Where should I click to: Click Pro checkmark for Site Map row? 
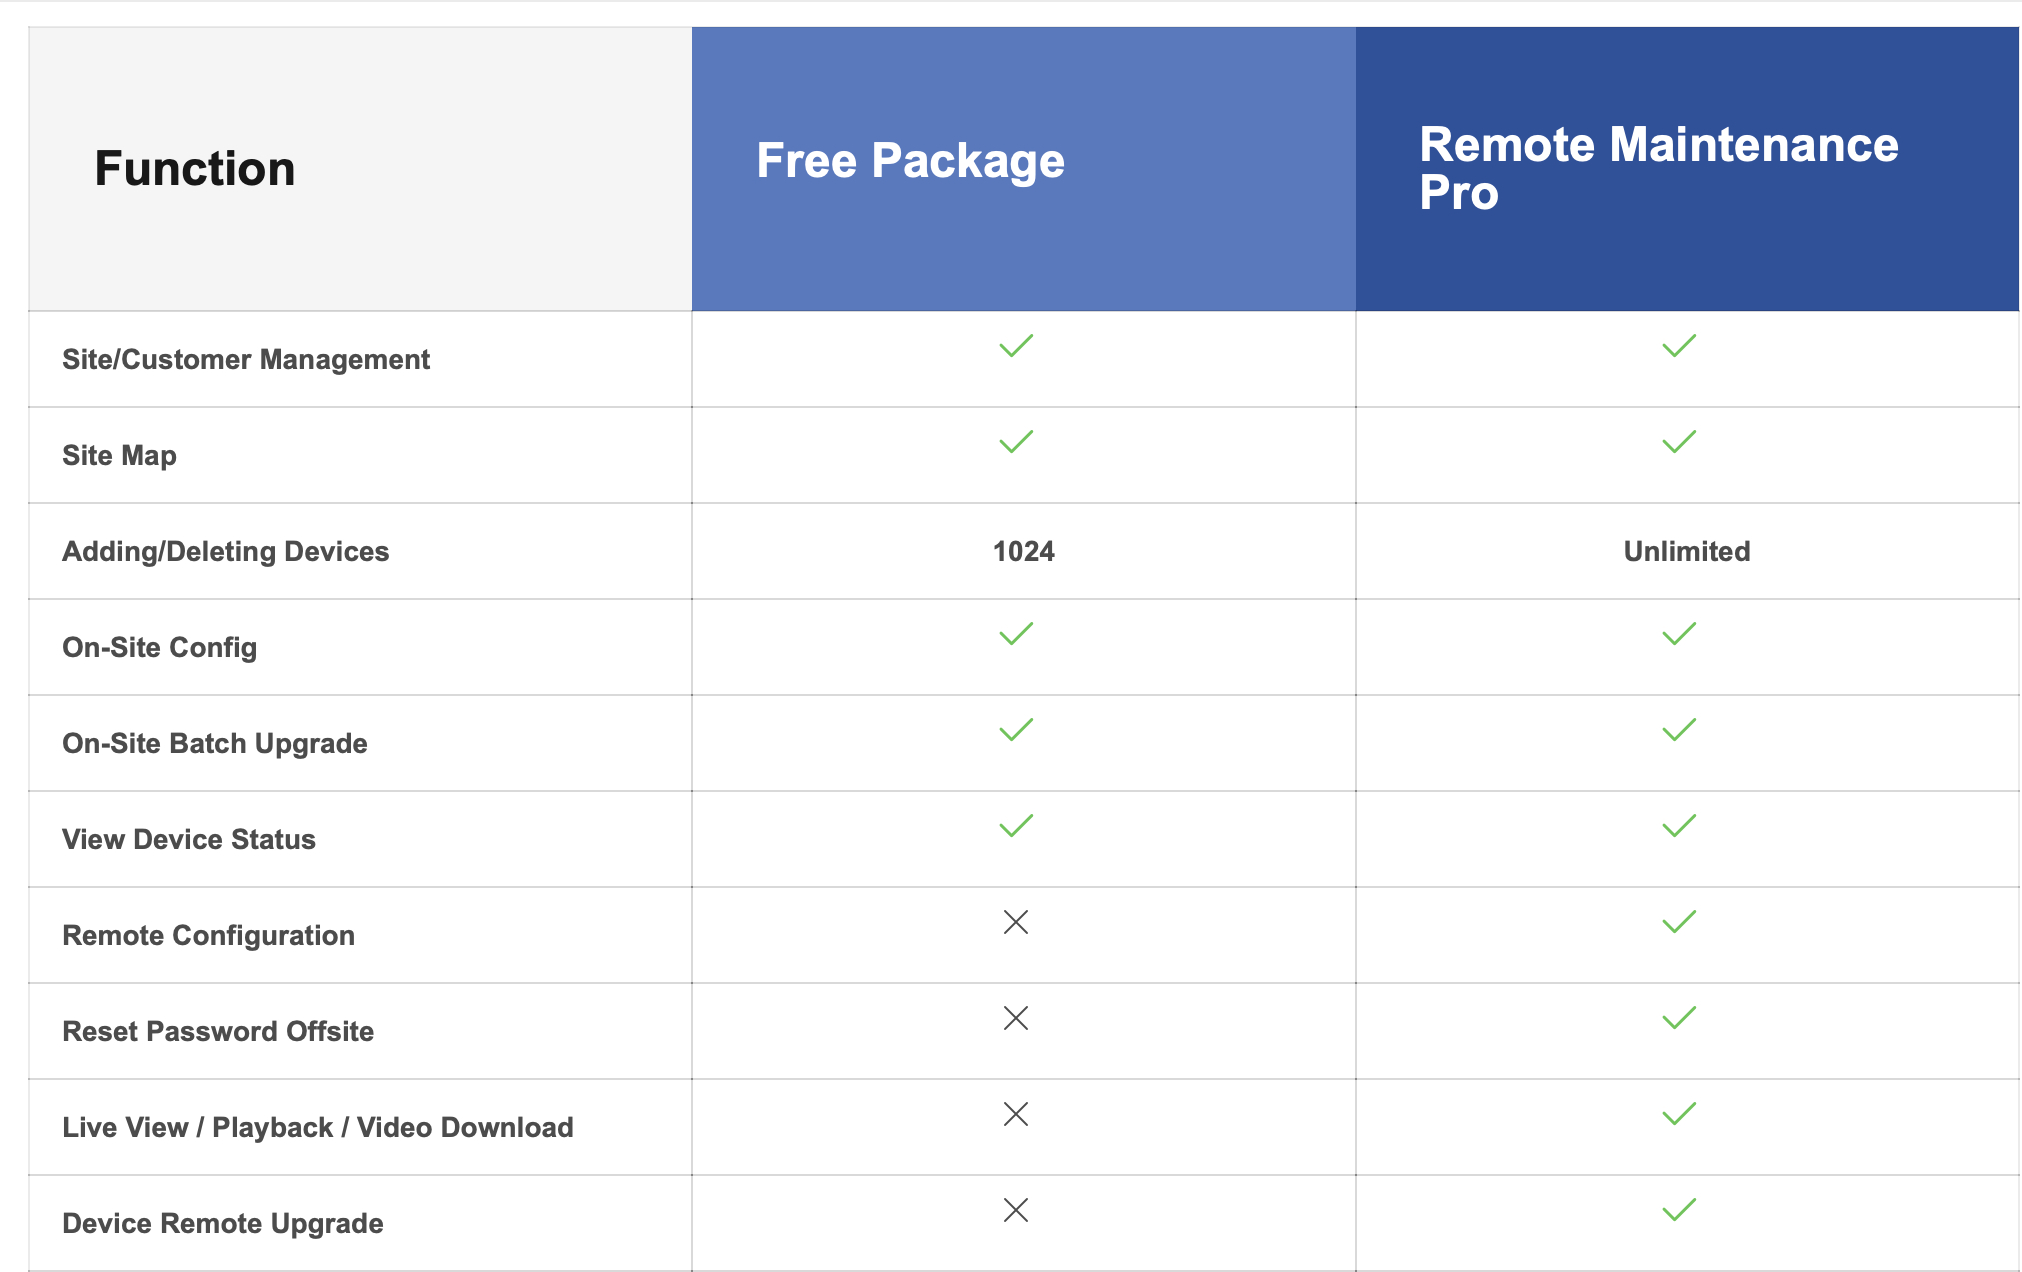pos(1679,442)
